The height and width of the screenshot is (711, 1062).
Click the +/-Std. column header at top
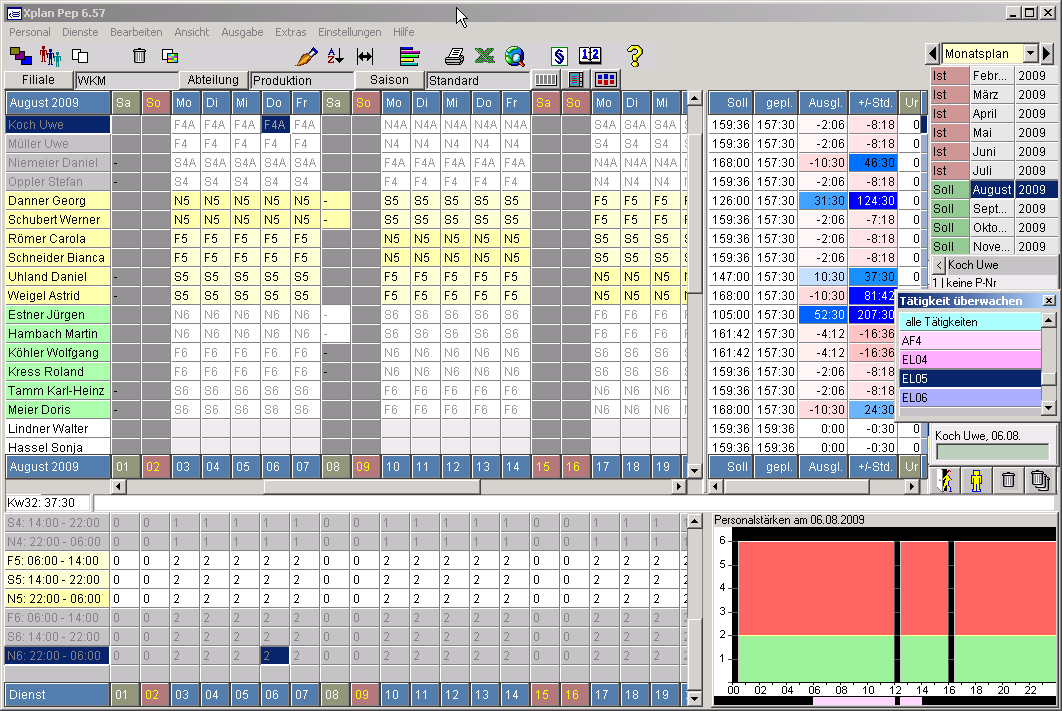pyautogui.click(x=873, y=103)
